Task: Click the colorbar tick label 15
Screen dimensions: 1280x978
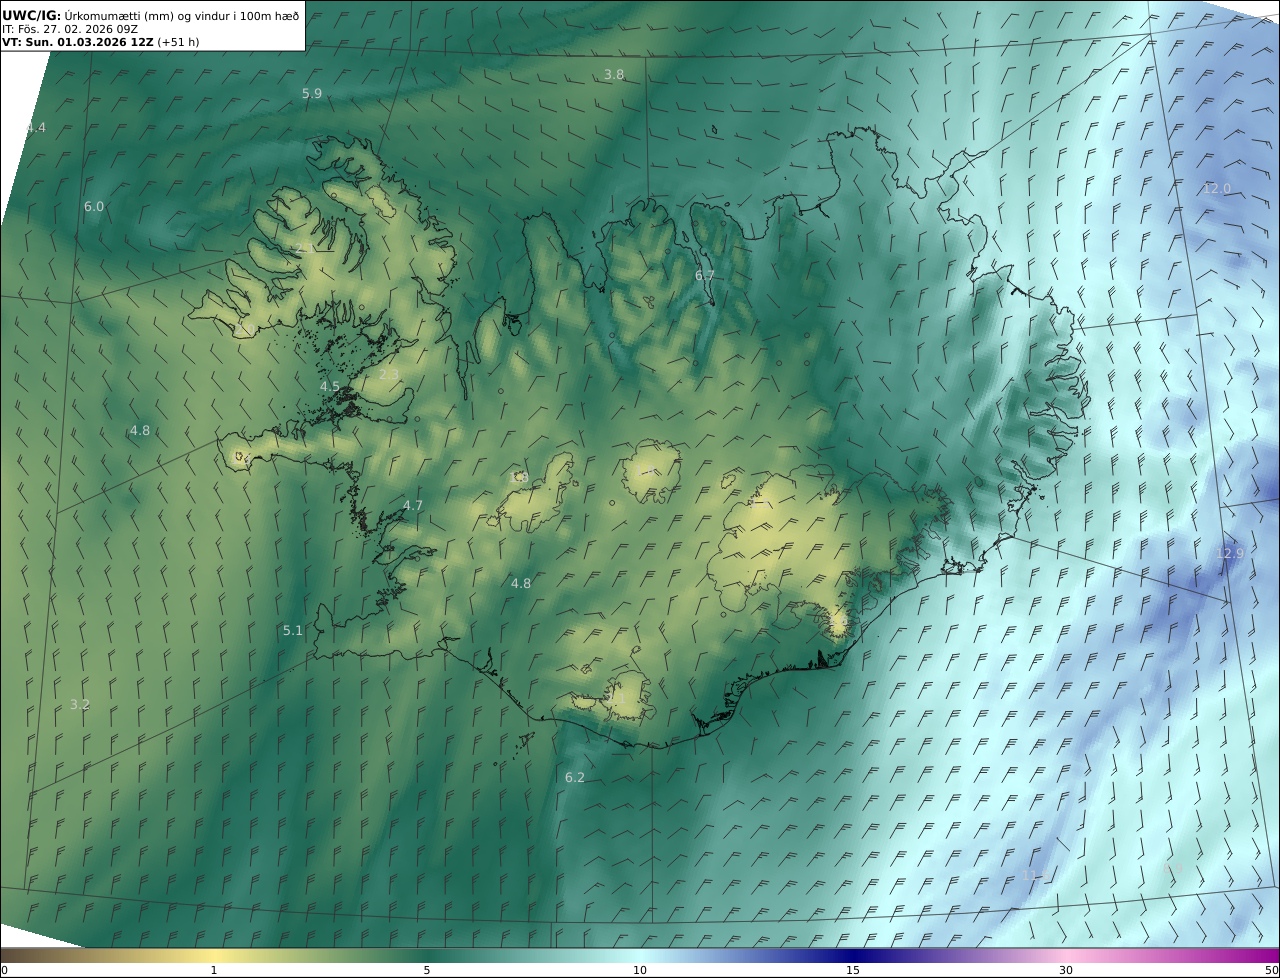Action: click(853, 970)
